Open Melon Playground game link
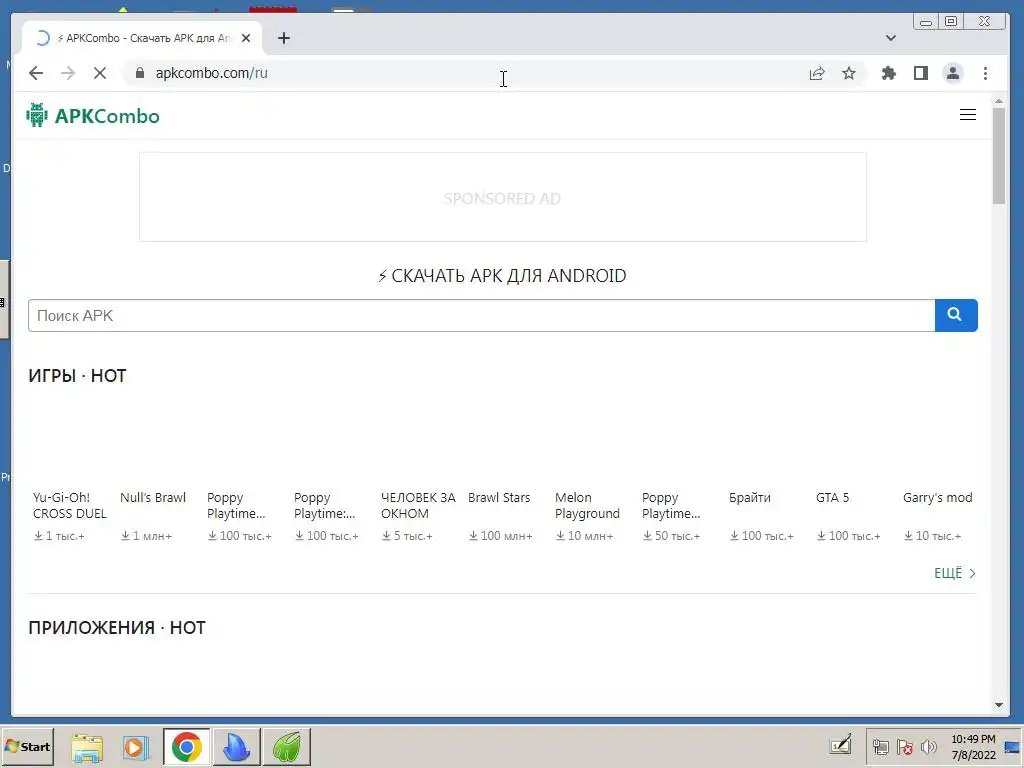Screen dimensions: 1024x768 click(587, 505)
